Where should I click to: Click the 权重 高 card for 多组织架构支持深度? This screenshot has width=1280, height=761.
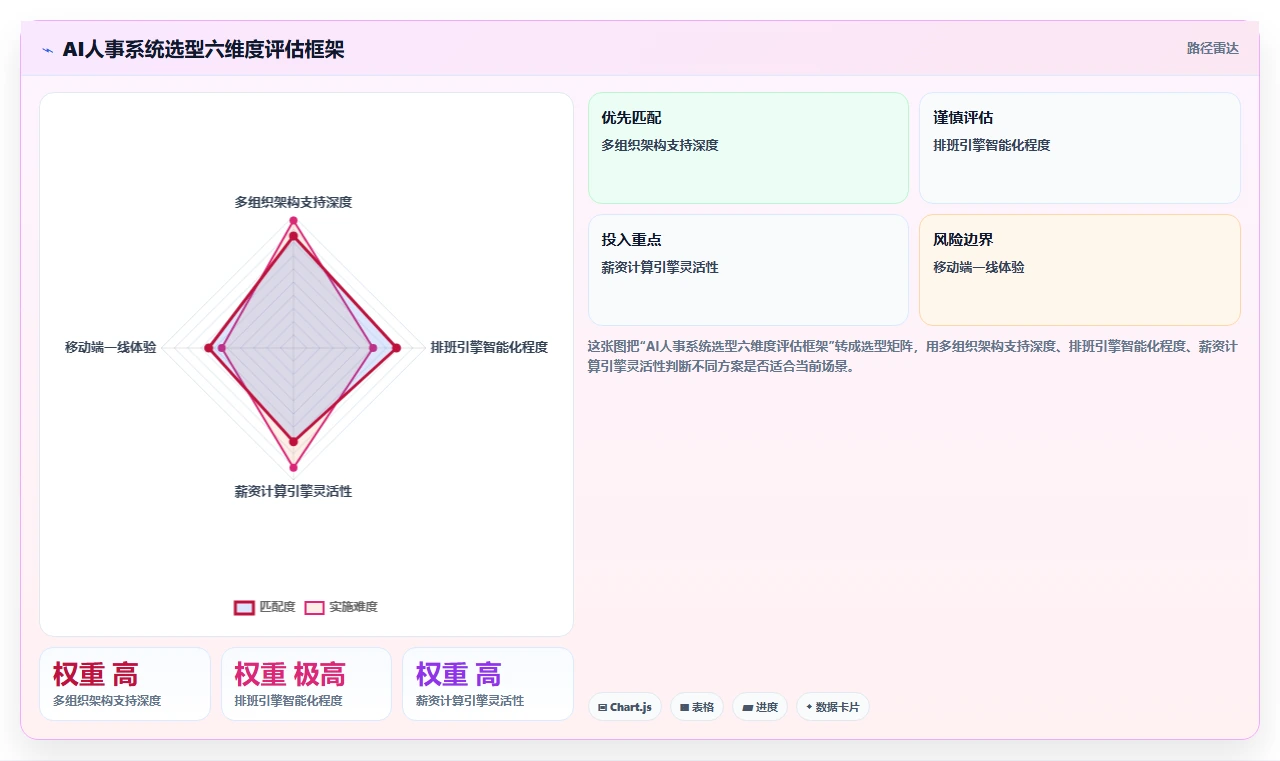125,684
